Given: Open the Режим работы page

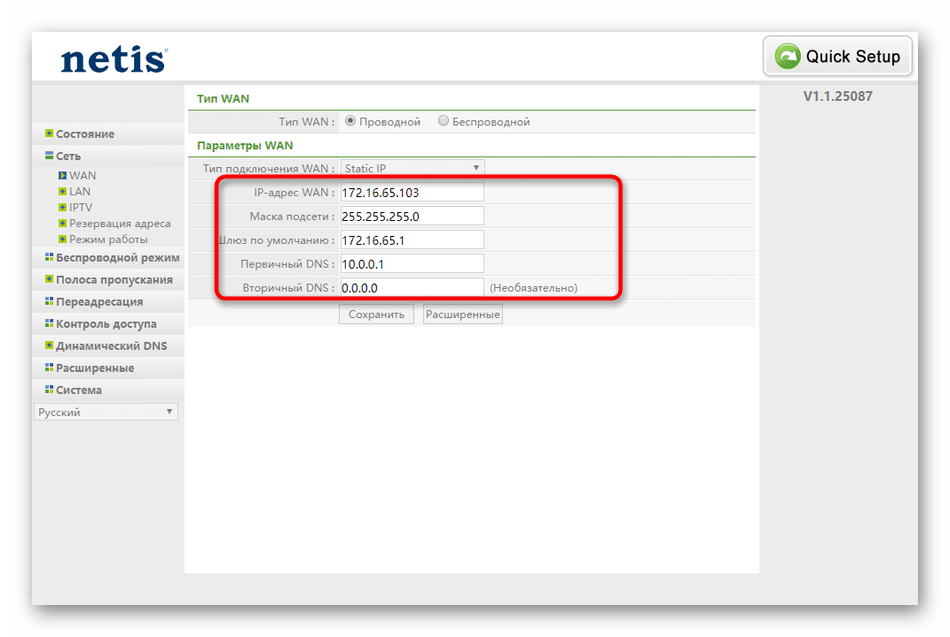Looking at the screenshot, I should coord(108,239).
